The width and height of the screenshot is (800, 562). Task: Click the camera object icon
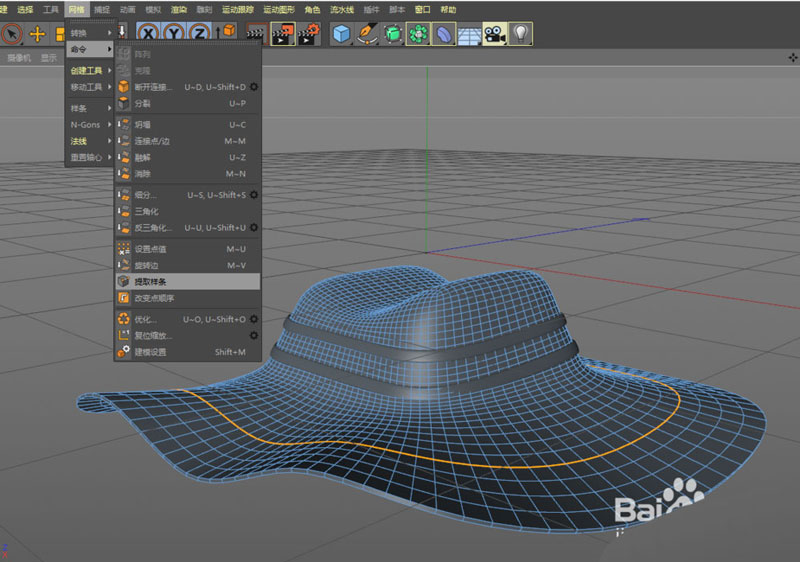tap(494, 34)
